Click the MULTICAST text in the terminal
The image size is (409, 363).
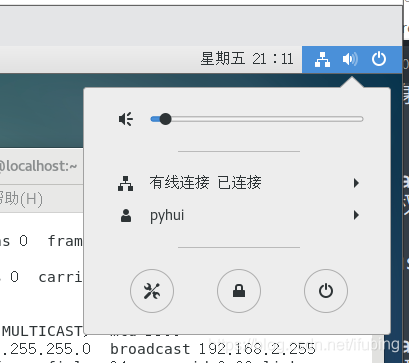[41, 331]
